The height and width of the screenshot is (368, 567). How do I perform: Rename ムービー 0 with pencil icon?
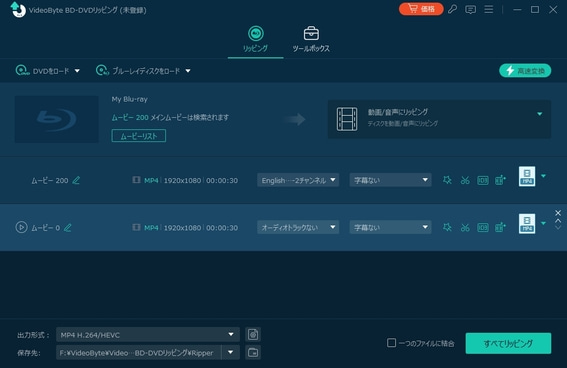[68, 227]
